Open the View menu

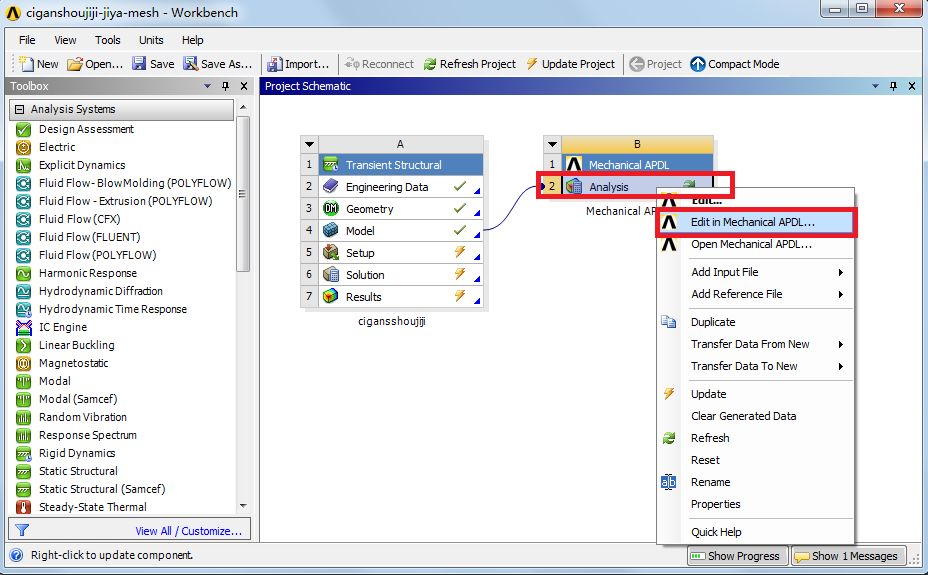coord(65,40)
